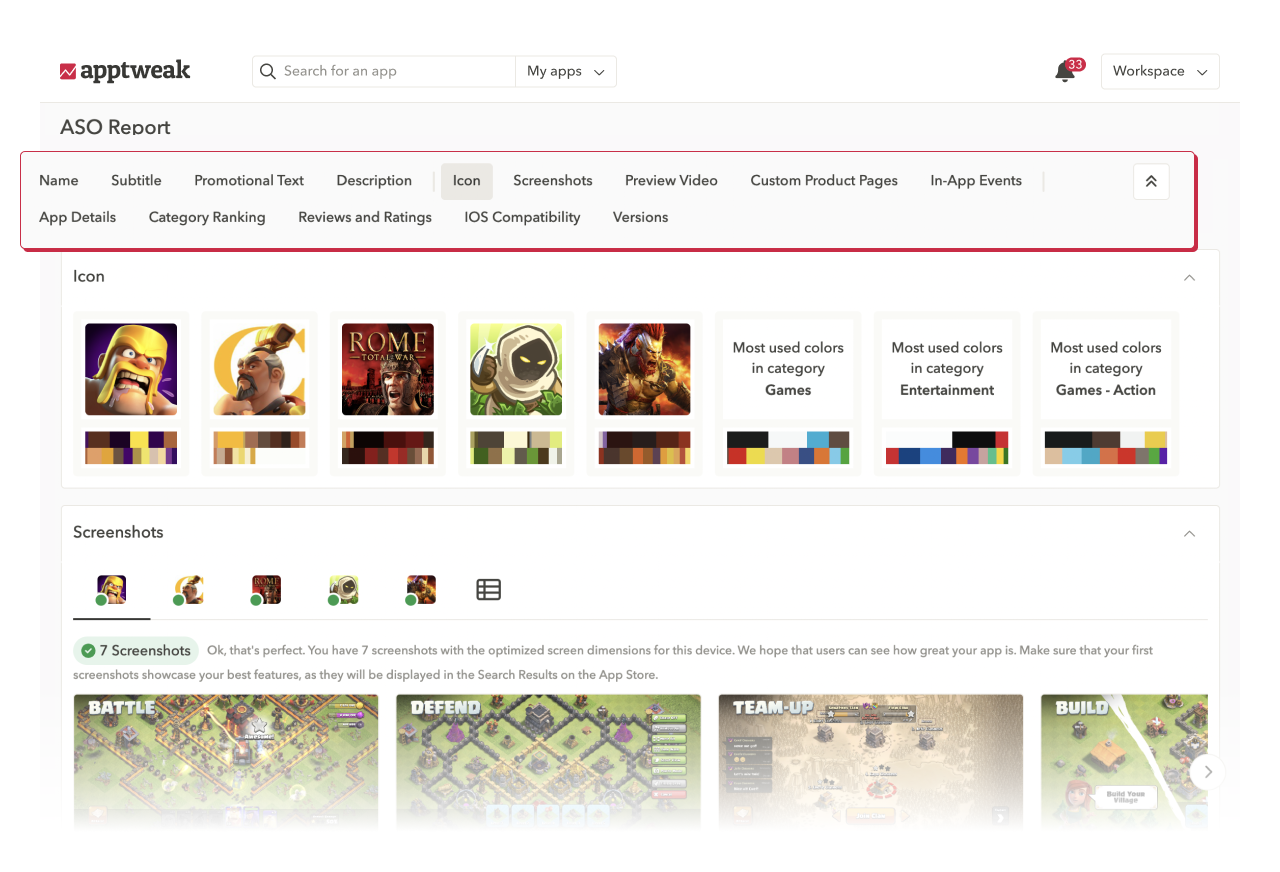Viewport: 1280px width, 872px height.
Task: Open the Versions section
Action: (x=640, y=217)
